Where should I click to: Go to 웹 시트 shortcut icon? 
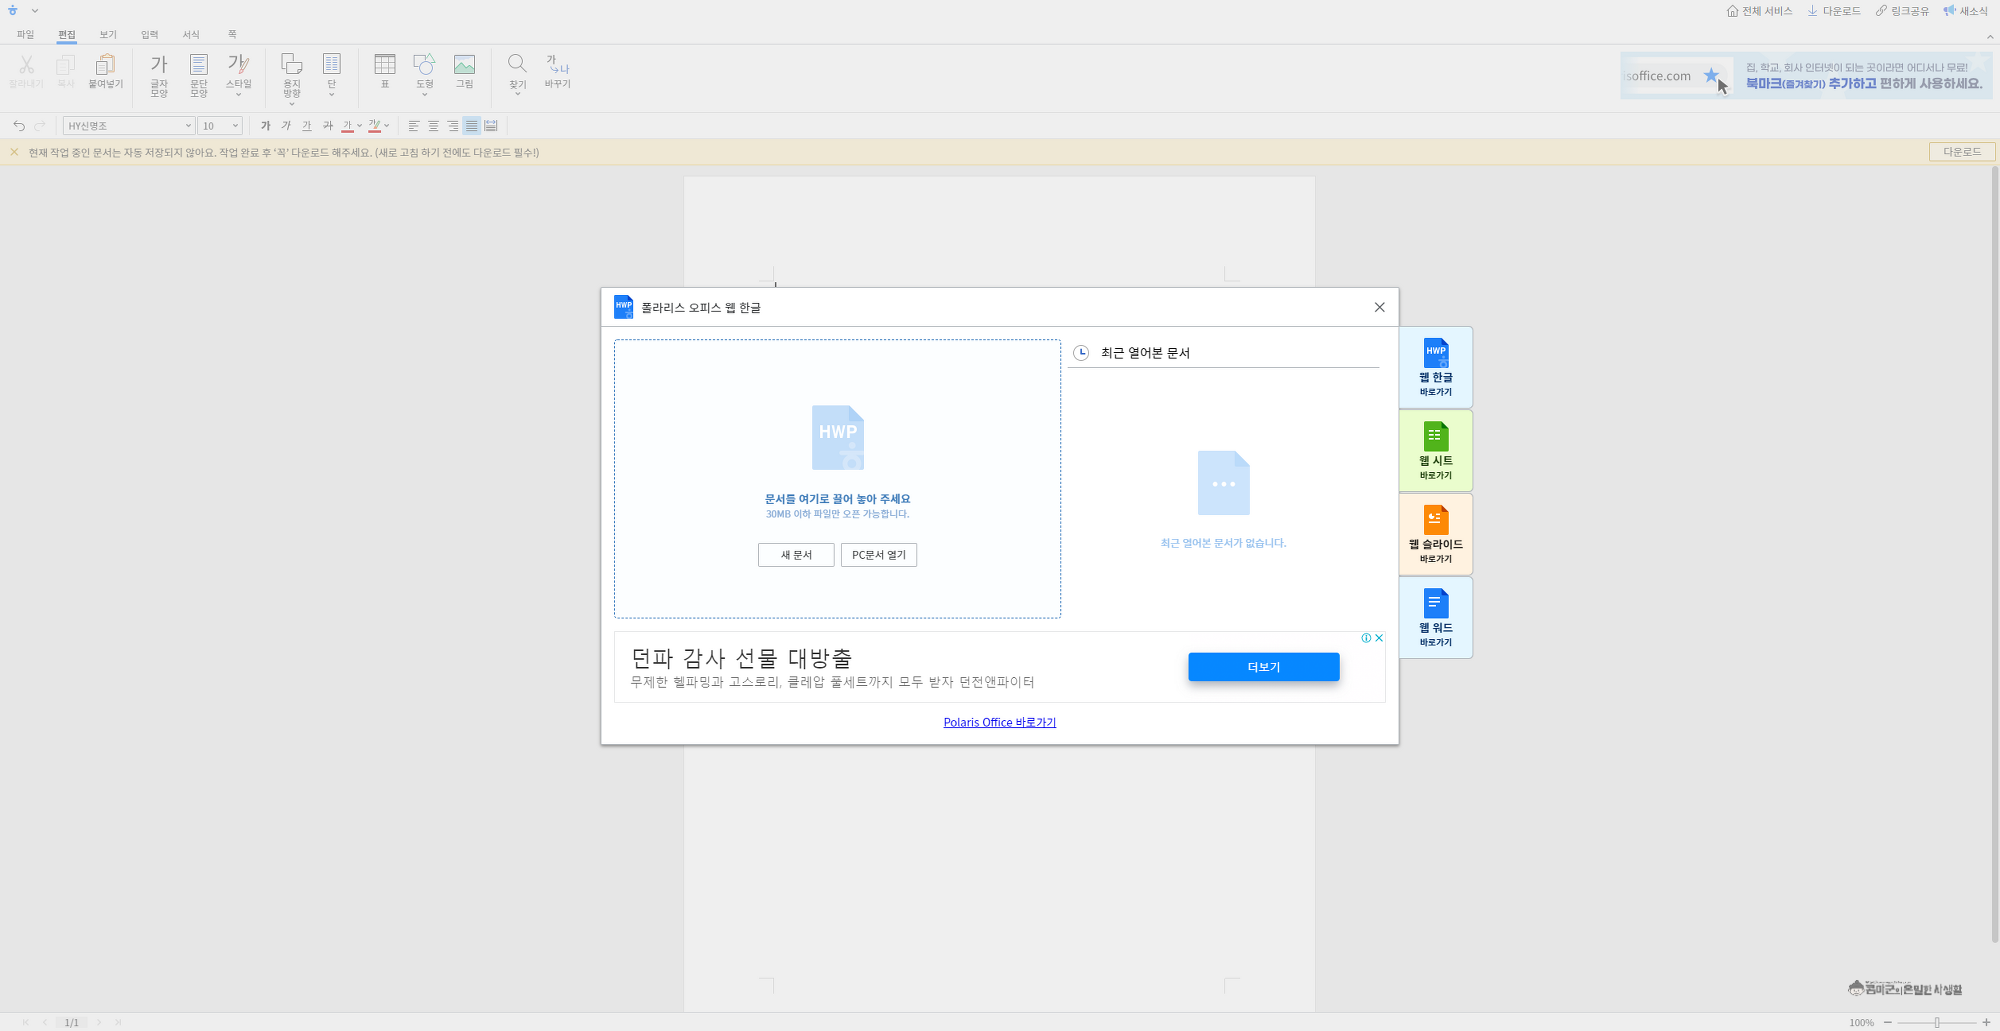point(1436,436)
